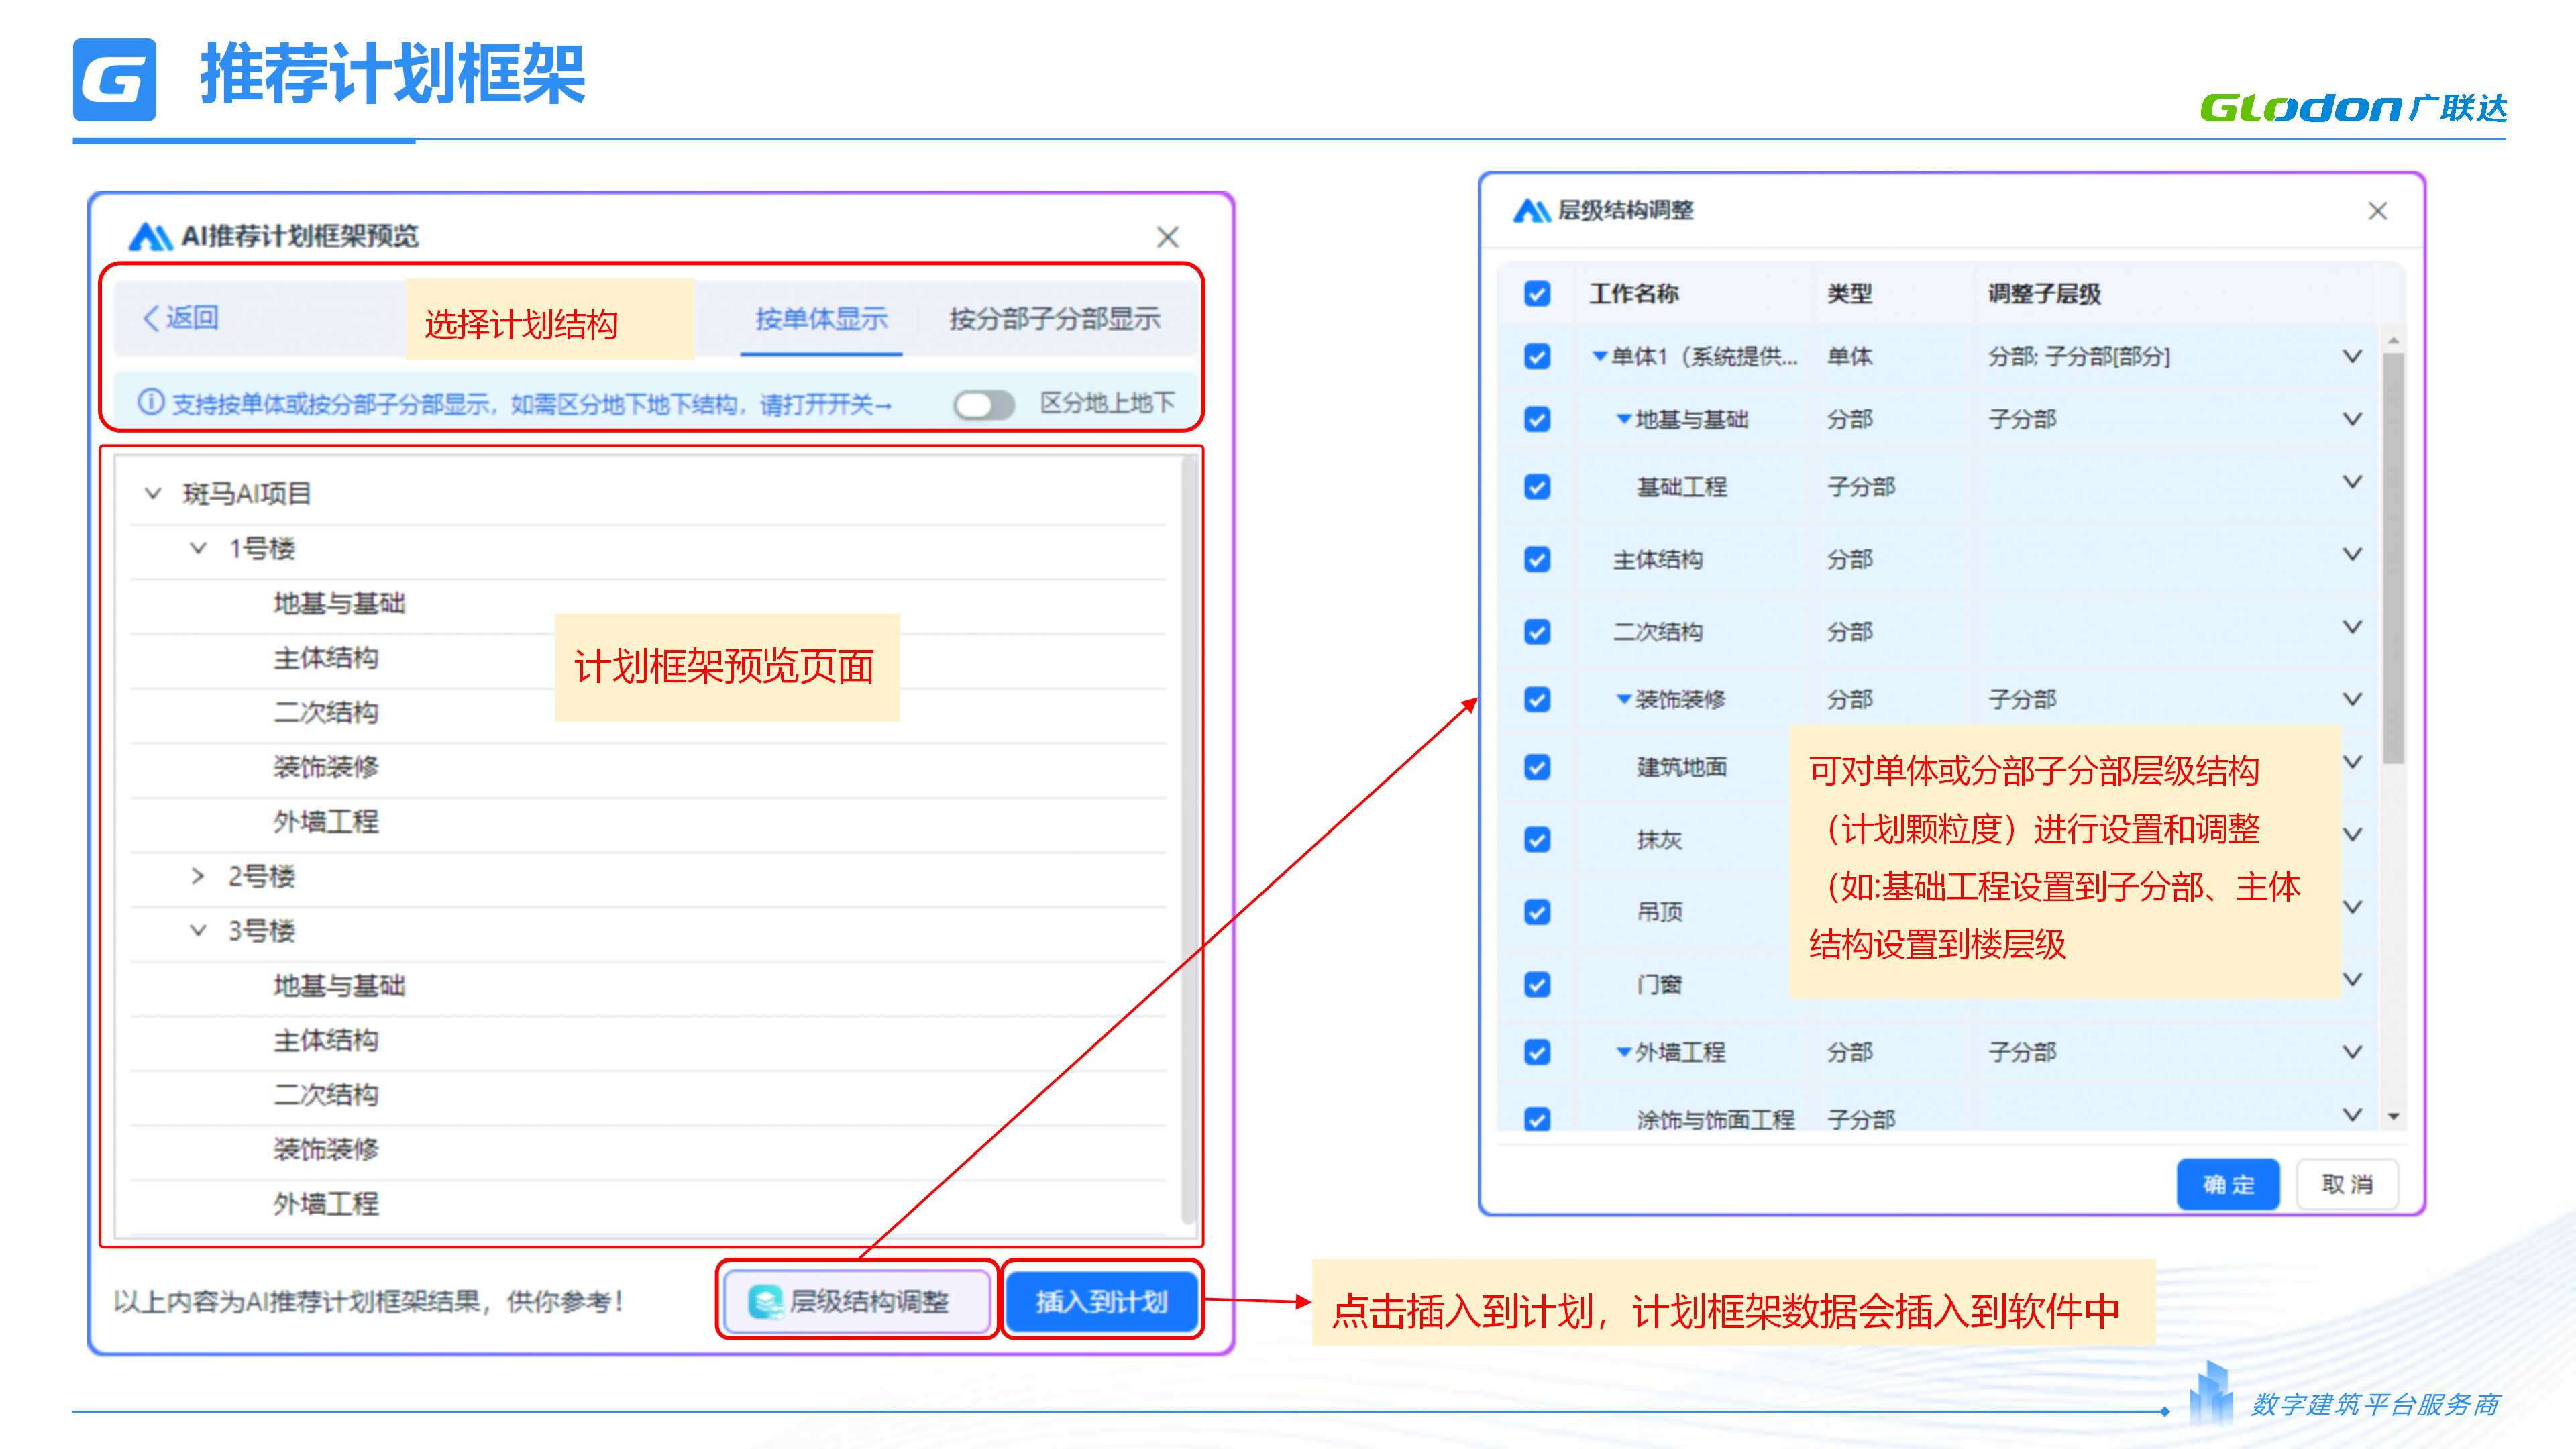
Task: Uncheck the 地基与基础 row checkbox in 层级结构调整
Action: [1537, 419]
